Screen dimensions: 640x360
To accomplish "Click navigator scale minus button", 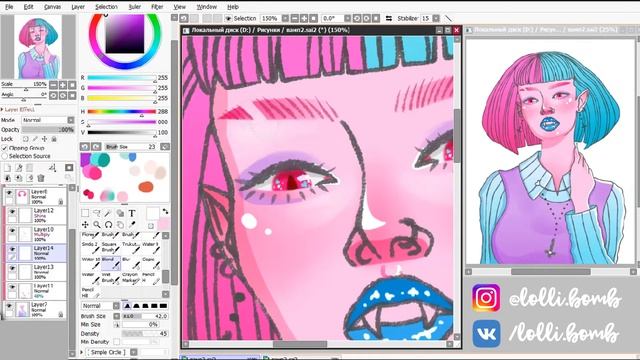I will click(53, 85).
